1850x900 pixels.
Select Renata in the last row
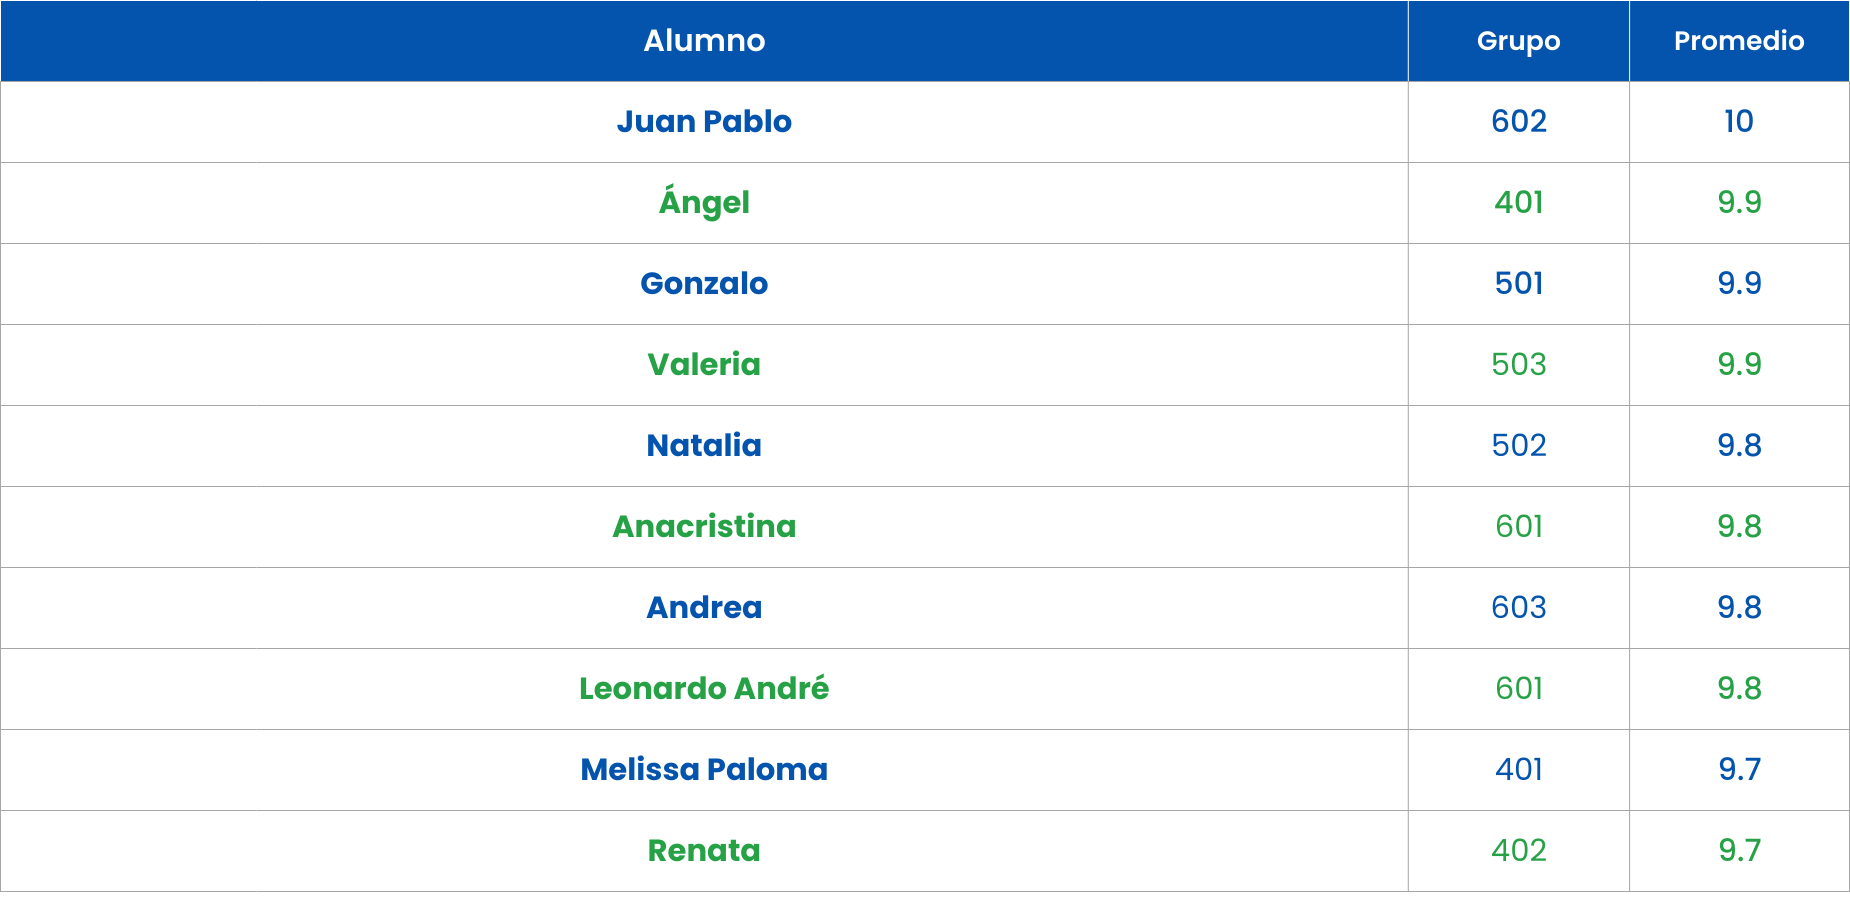(704, 851)
